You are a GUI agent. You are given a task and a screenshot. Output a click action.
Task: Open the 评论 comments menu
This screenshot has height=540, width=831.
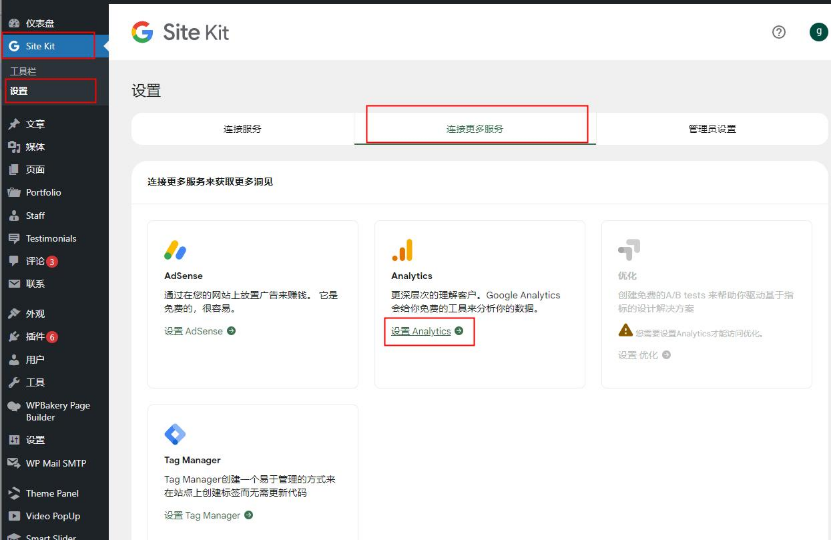pyautogui.click(x=35, y=261)
